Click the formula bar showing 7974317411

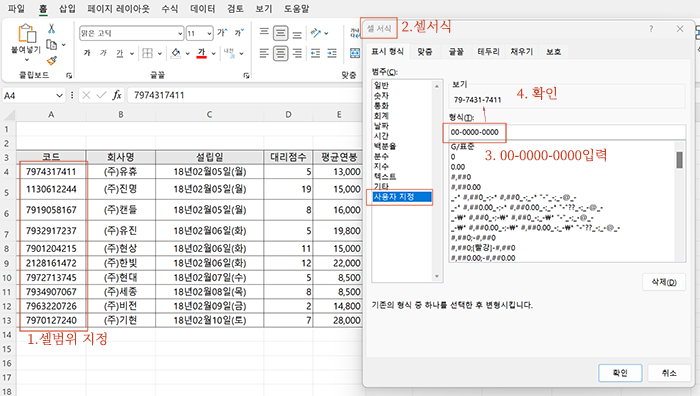pyautogui.click(x=244, y=95)
